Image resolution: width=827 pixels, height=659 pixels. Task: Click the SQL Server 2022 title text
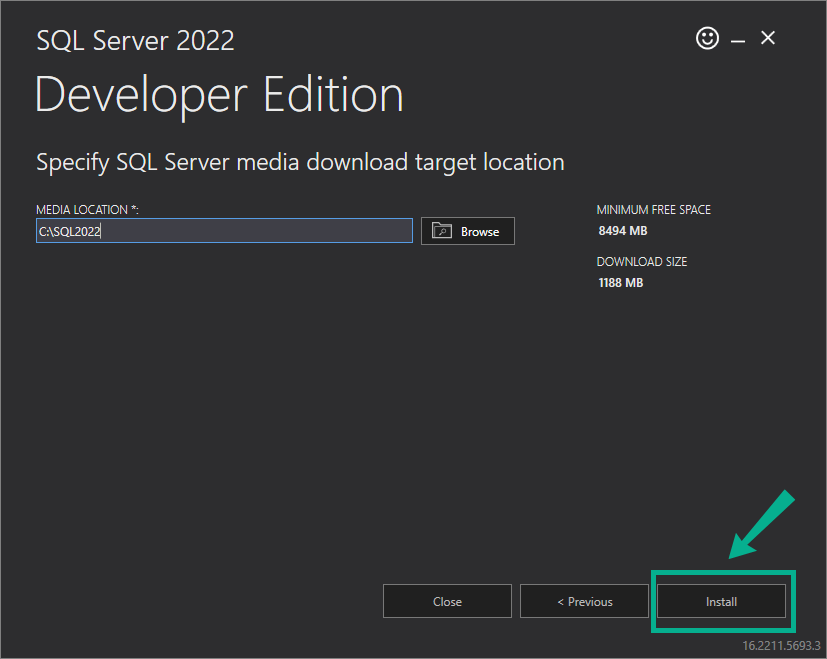click(136, 41)
